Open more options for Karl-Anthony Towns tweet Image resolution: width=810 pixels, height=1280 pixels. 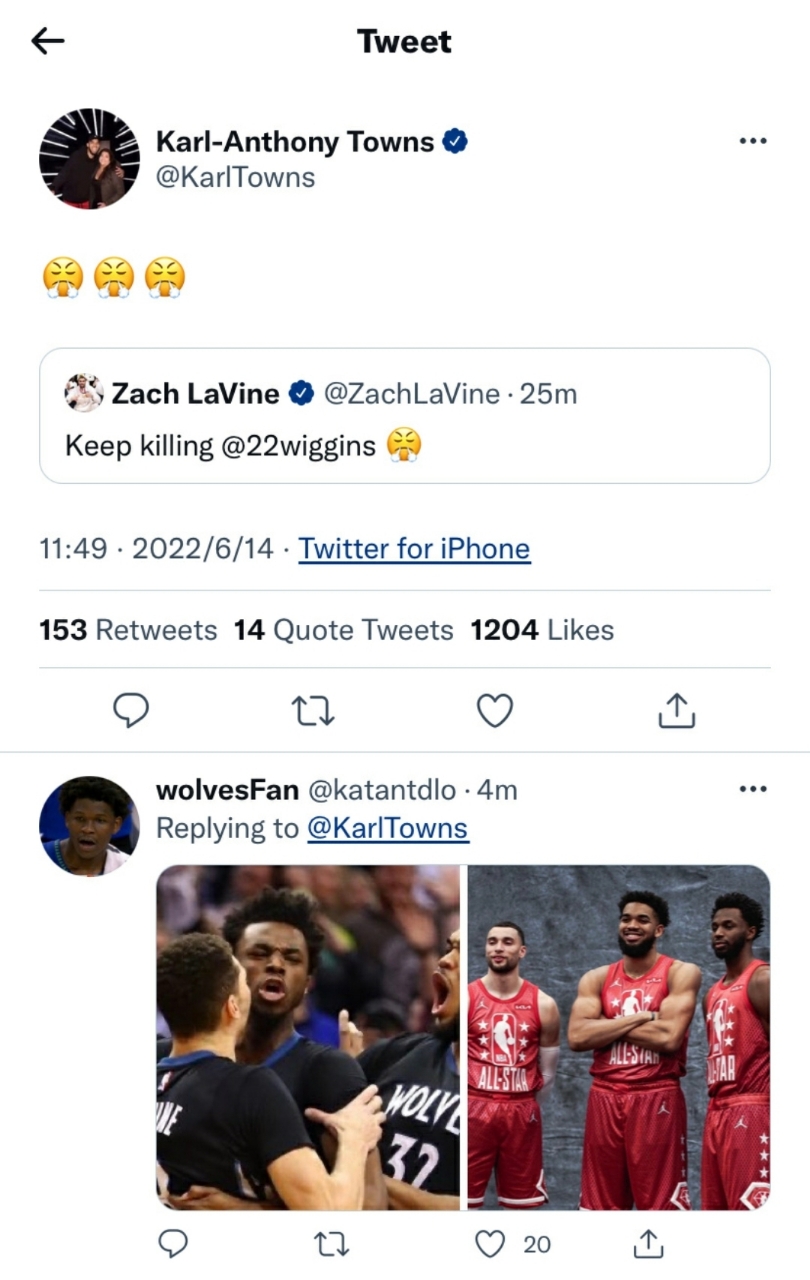[x=752, y=141]
